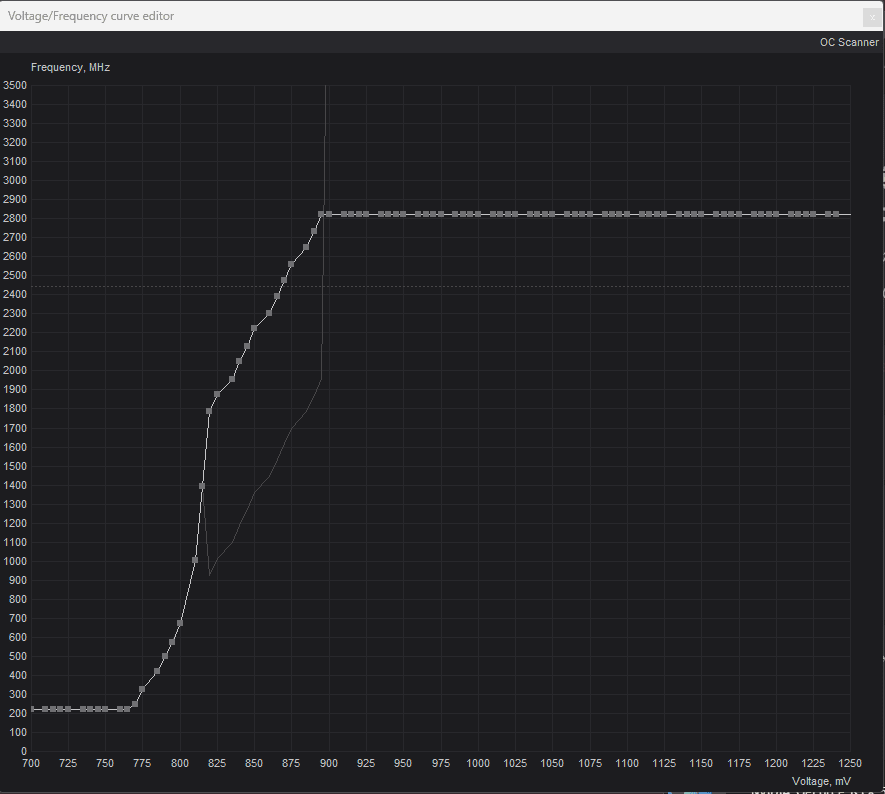This screenshot has width=885, height=794.
Task: Select the curve point at 775 mV near 330 MHz
Action: tap(142, 689)
